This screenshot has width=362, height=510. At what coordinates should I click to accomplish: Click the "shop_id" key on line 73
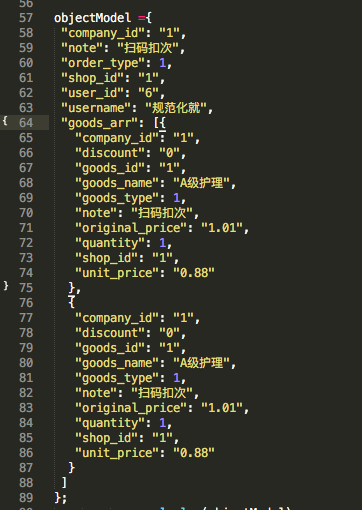pyautogui.click(x=107, y=258)
